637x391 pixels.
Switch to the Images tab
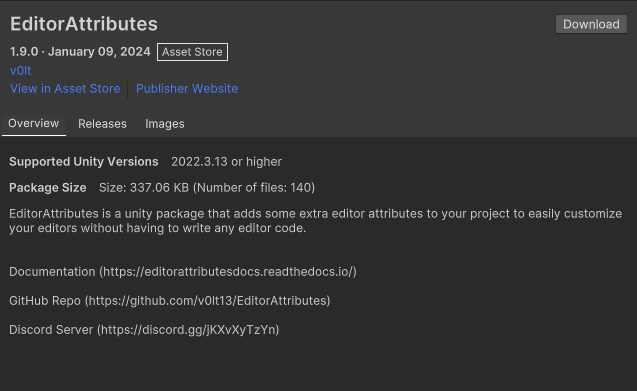[165, 124]
